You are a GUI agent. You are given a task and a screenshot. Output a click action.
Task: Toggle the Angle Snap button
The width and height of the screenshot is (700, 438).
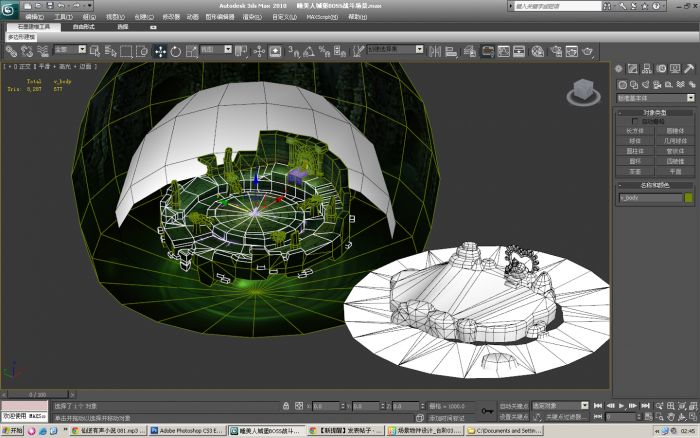coord(308,51)
